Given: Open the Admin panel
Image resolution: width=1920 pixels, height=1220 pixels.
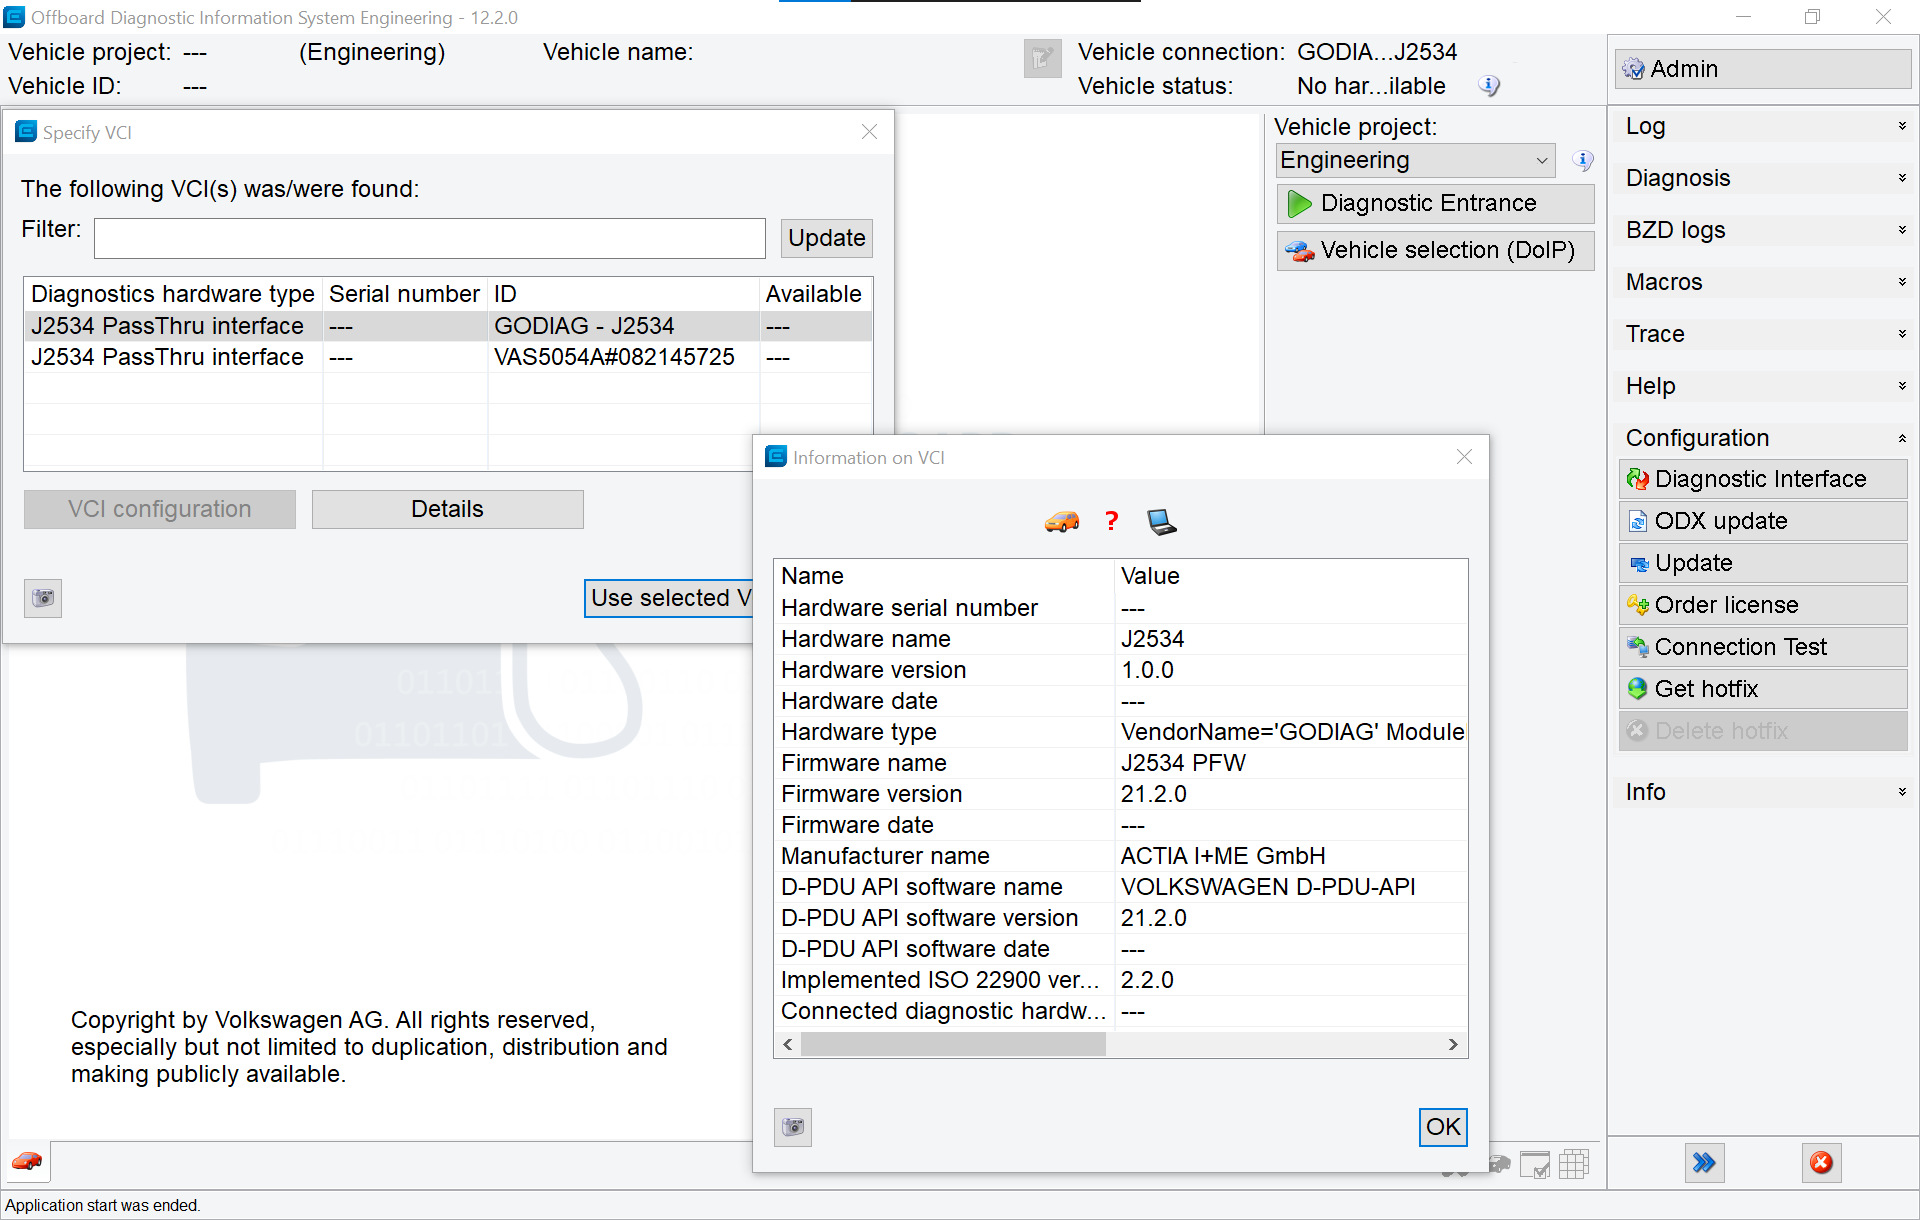Looking at the screenshot, I should pyautogui.click(x=1763, y=69).
